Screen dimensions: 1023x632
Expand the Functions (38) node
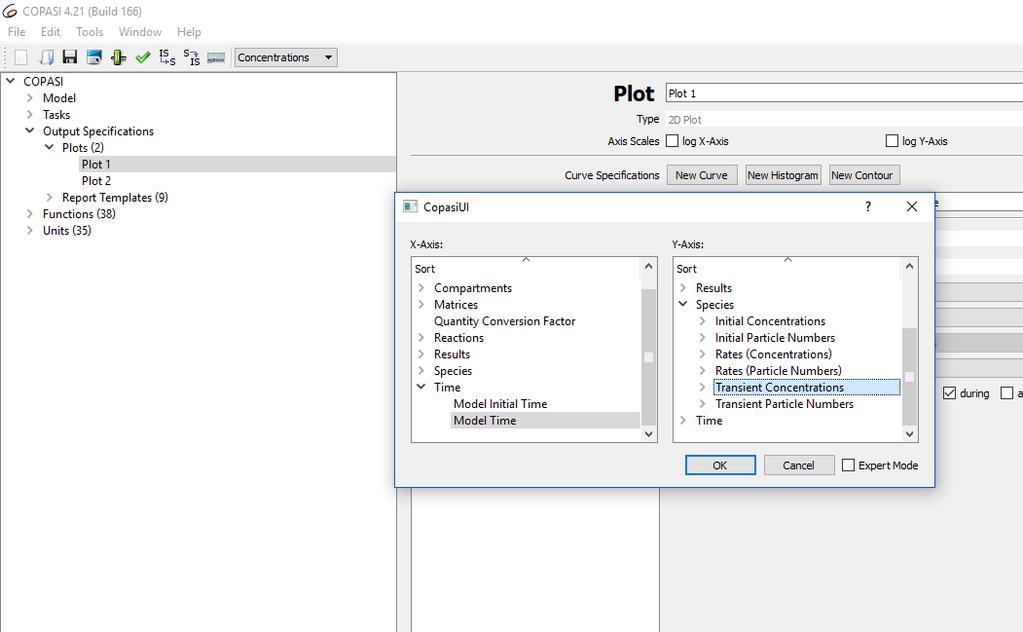point(29,213)
